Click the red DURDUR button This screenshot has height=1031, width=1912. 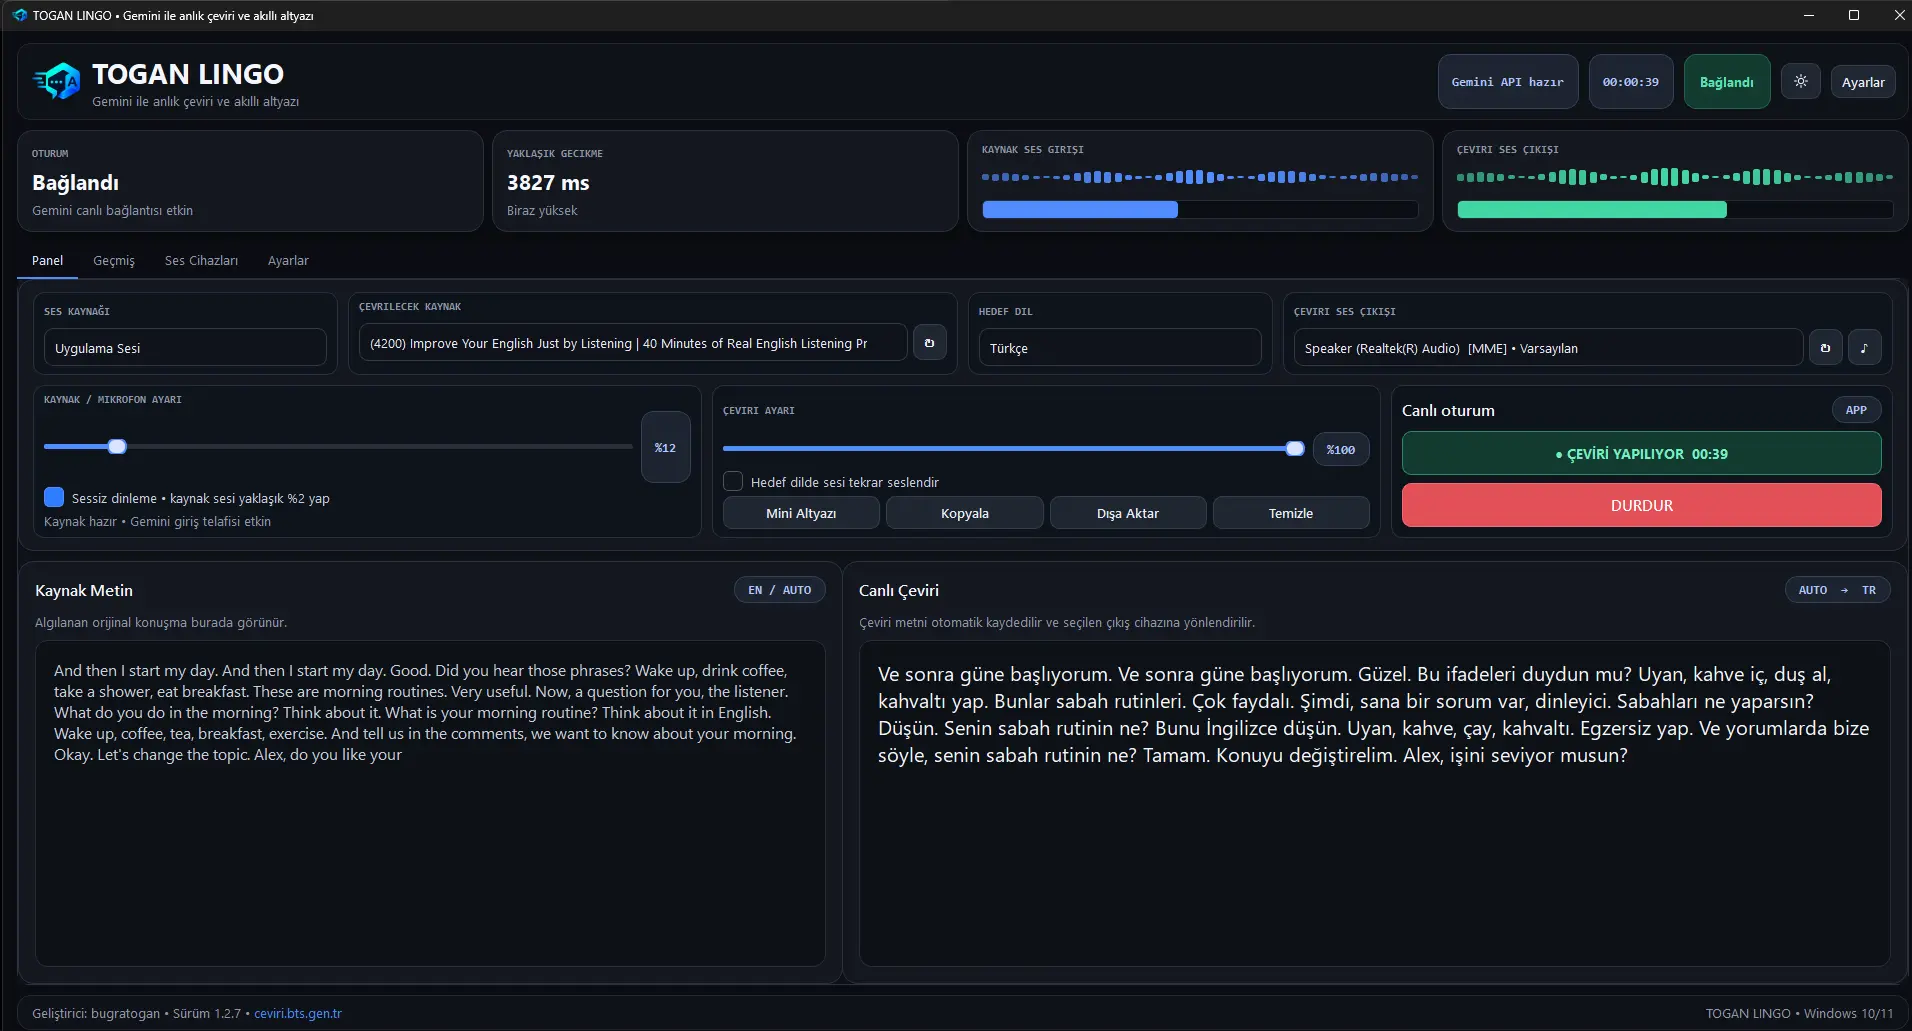pyautogui.click(x=1641, y=505)
